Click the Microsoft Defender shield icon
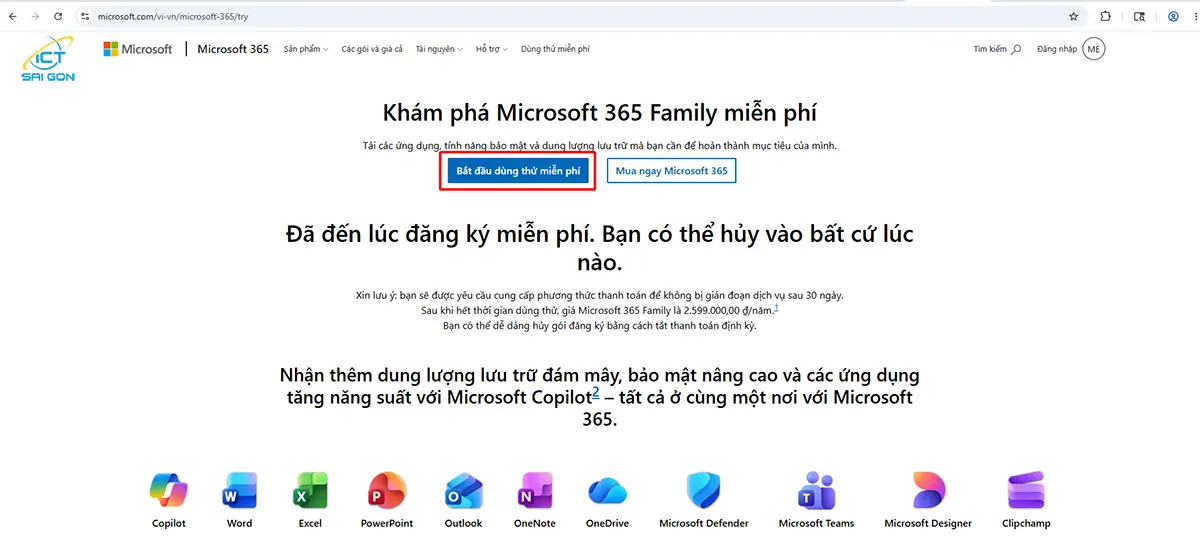Viewport: 1200px width, 557px height. point(704,490)
